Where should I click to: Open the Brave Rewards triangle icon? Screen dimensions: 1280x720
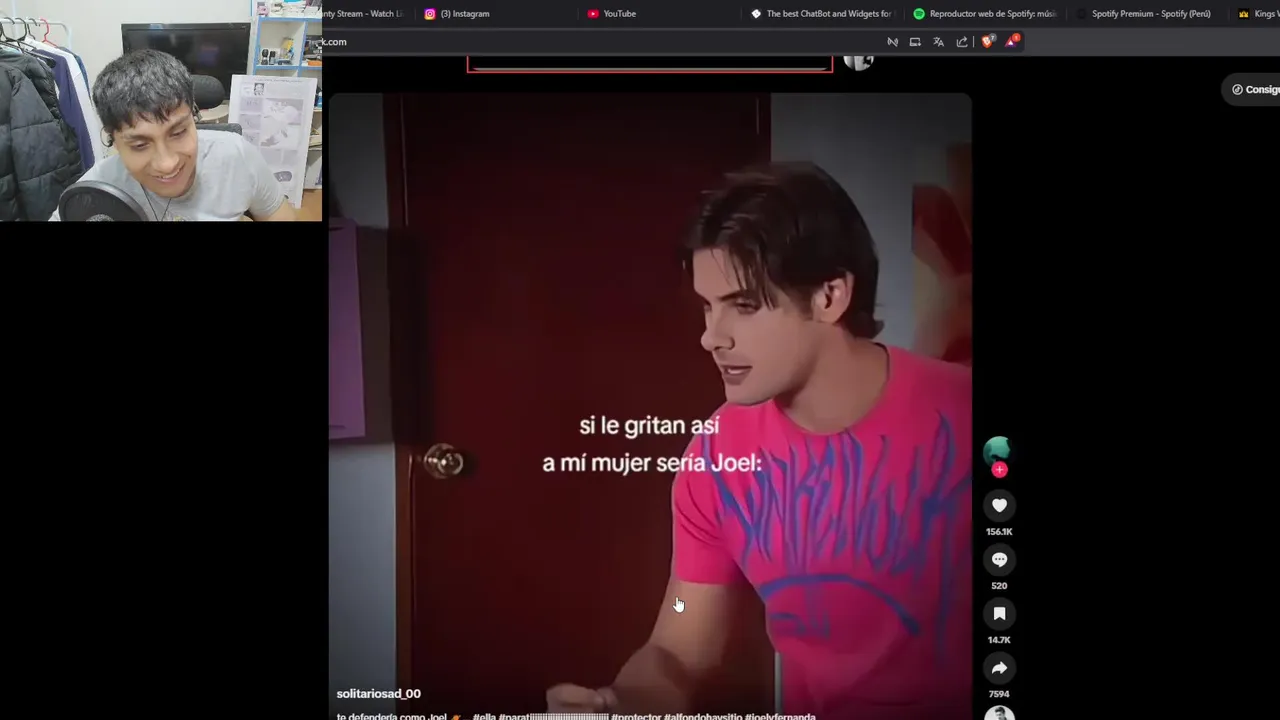pos(1012,41)
